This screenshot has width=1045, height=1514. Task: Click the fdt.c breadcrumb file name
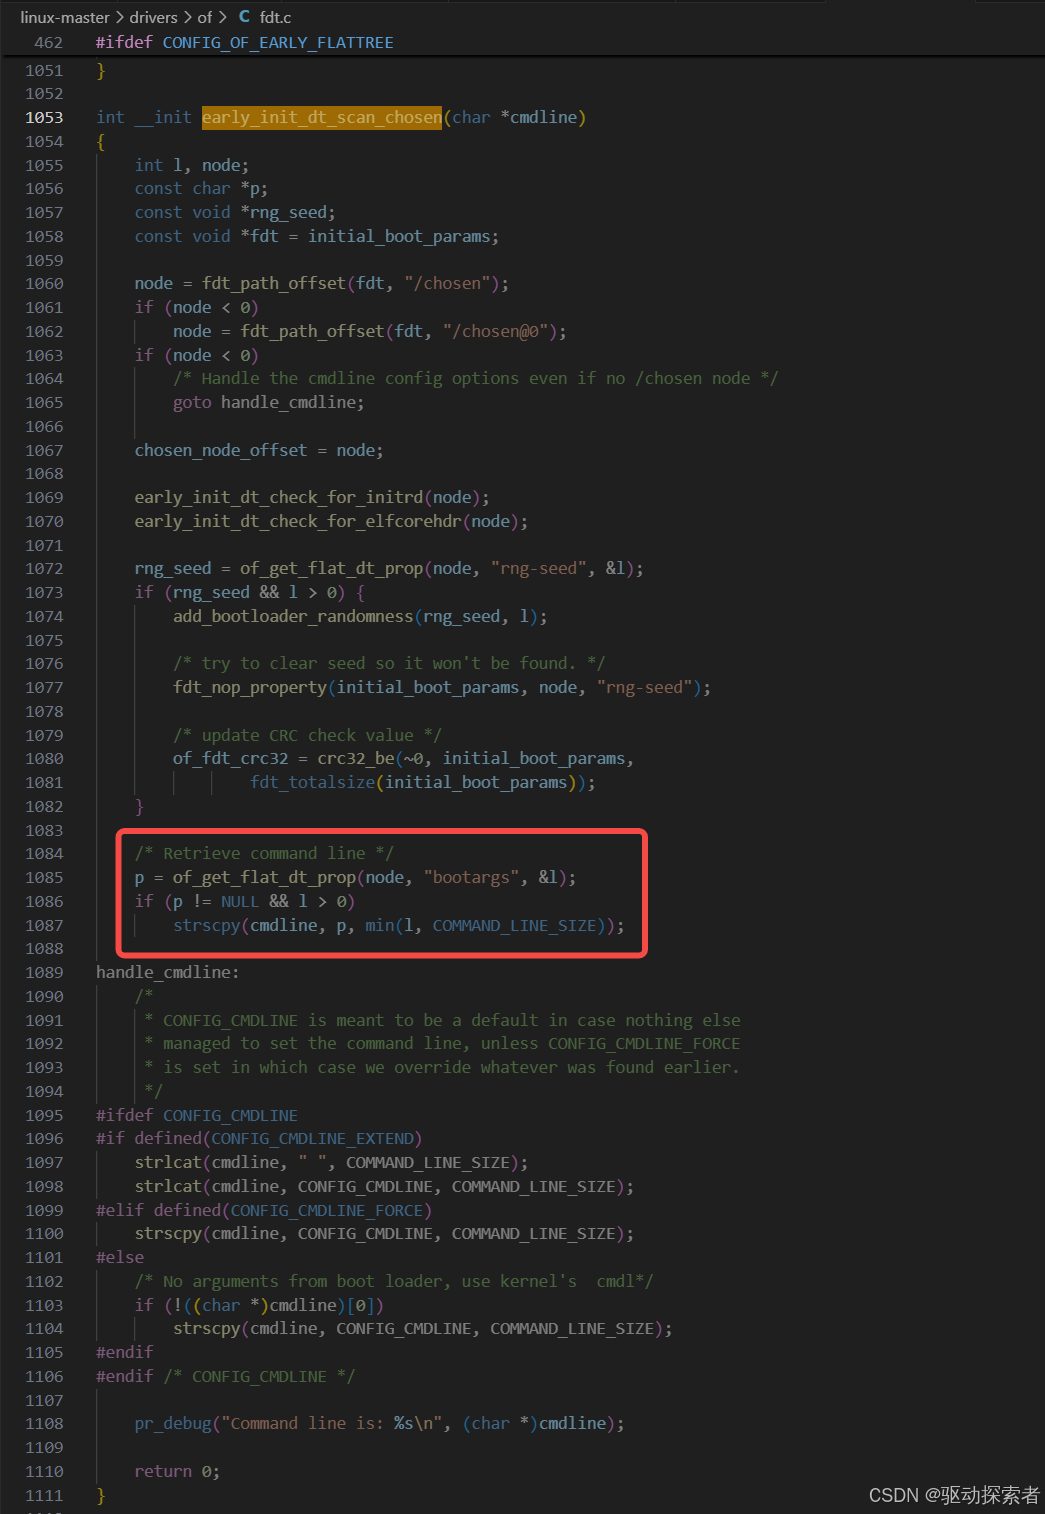point(275,17)
